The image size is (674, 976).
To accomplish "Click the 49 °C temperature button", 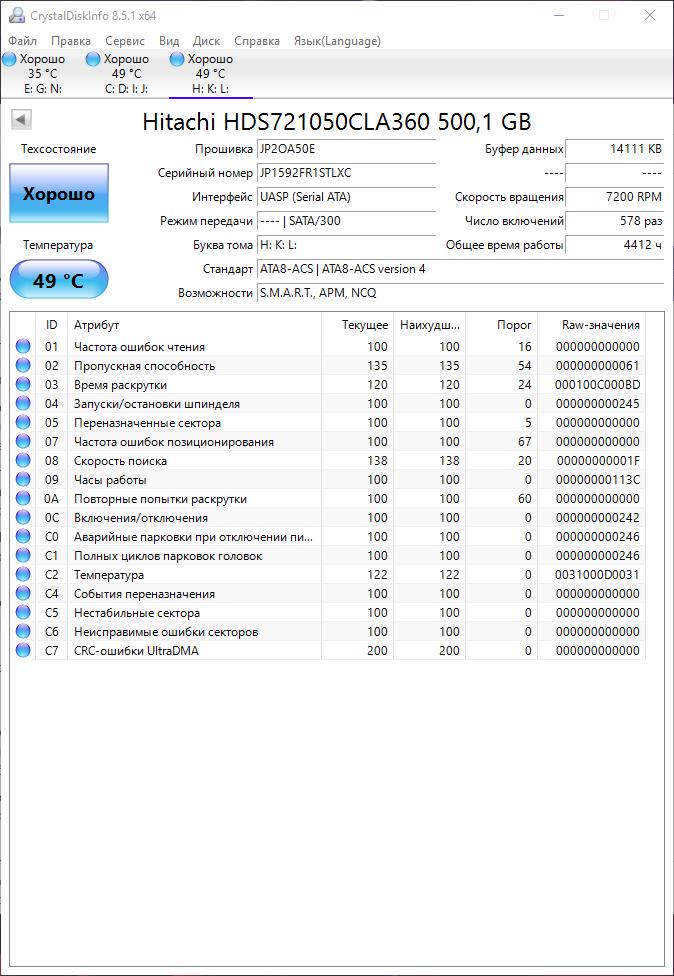I will click(59, 280).
